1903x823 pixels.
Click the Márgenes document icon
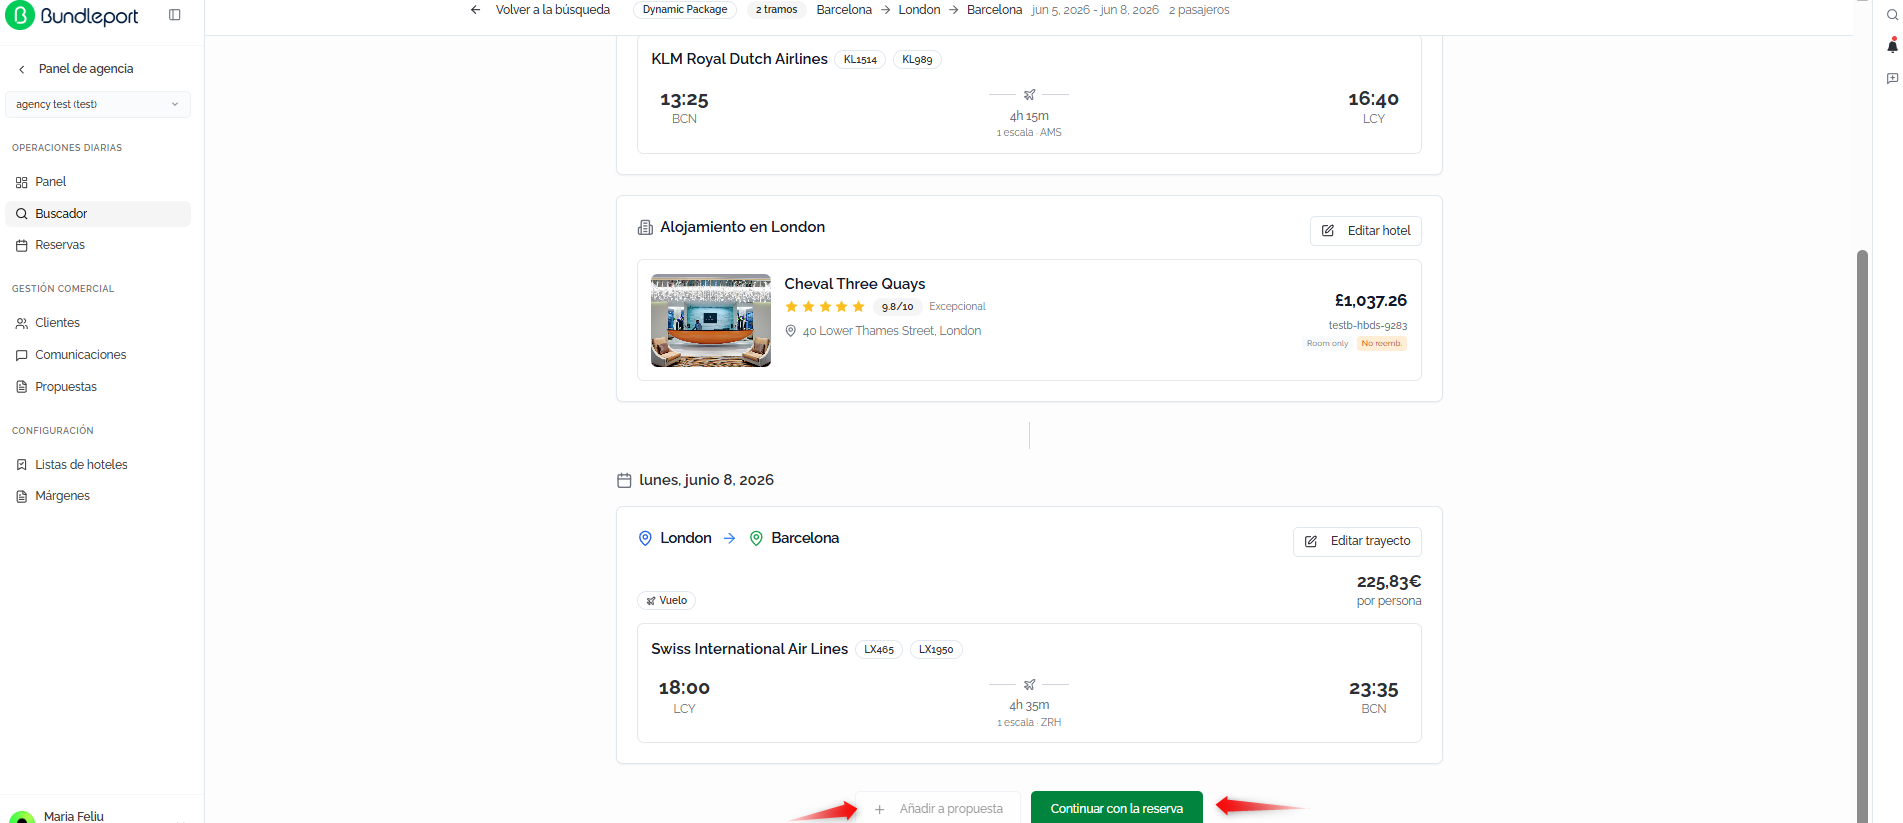pyautogui.click(x=22, y=496)
